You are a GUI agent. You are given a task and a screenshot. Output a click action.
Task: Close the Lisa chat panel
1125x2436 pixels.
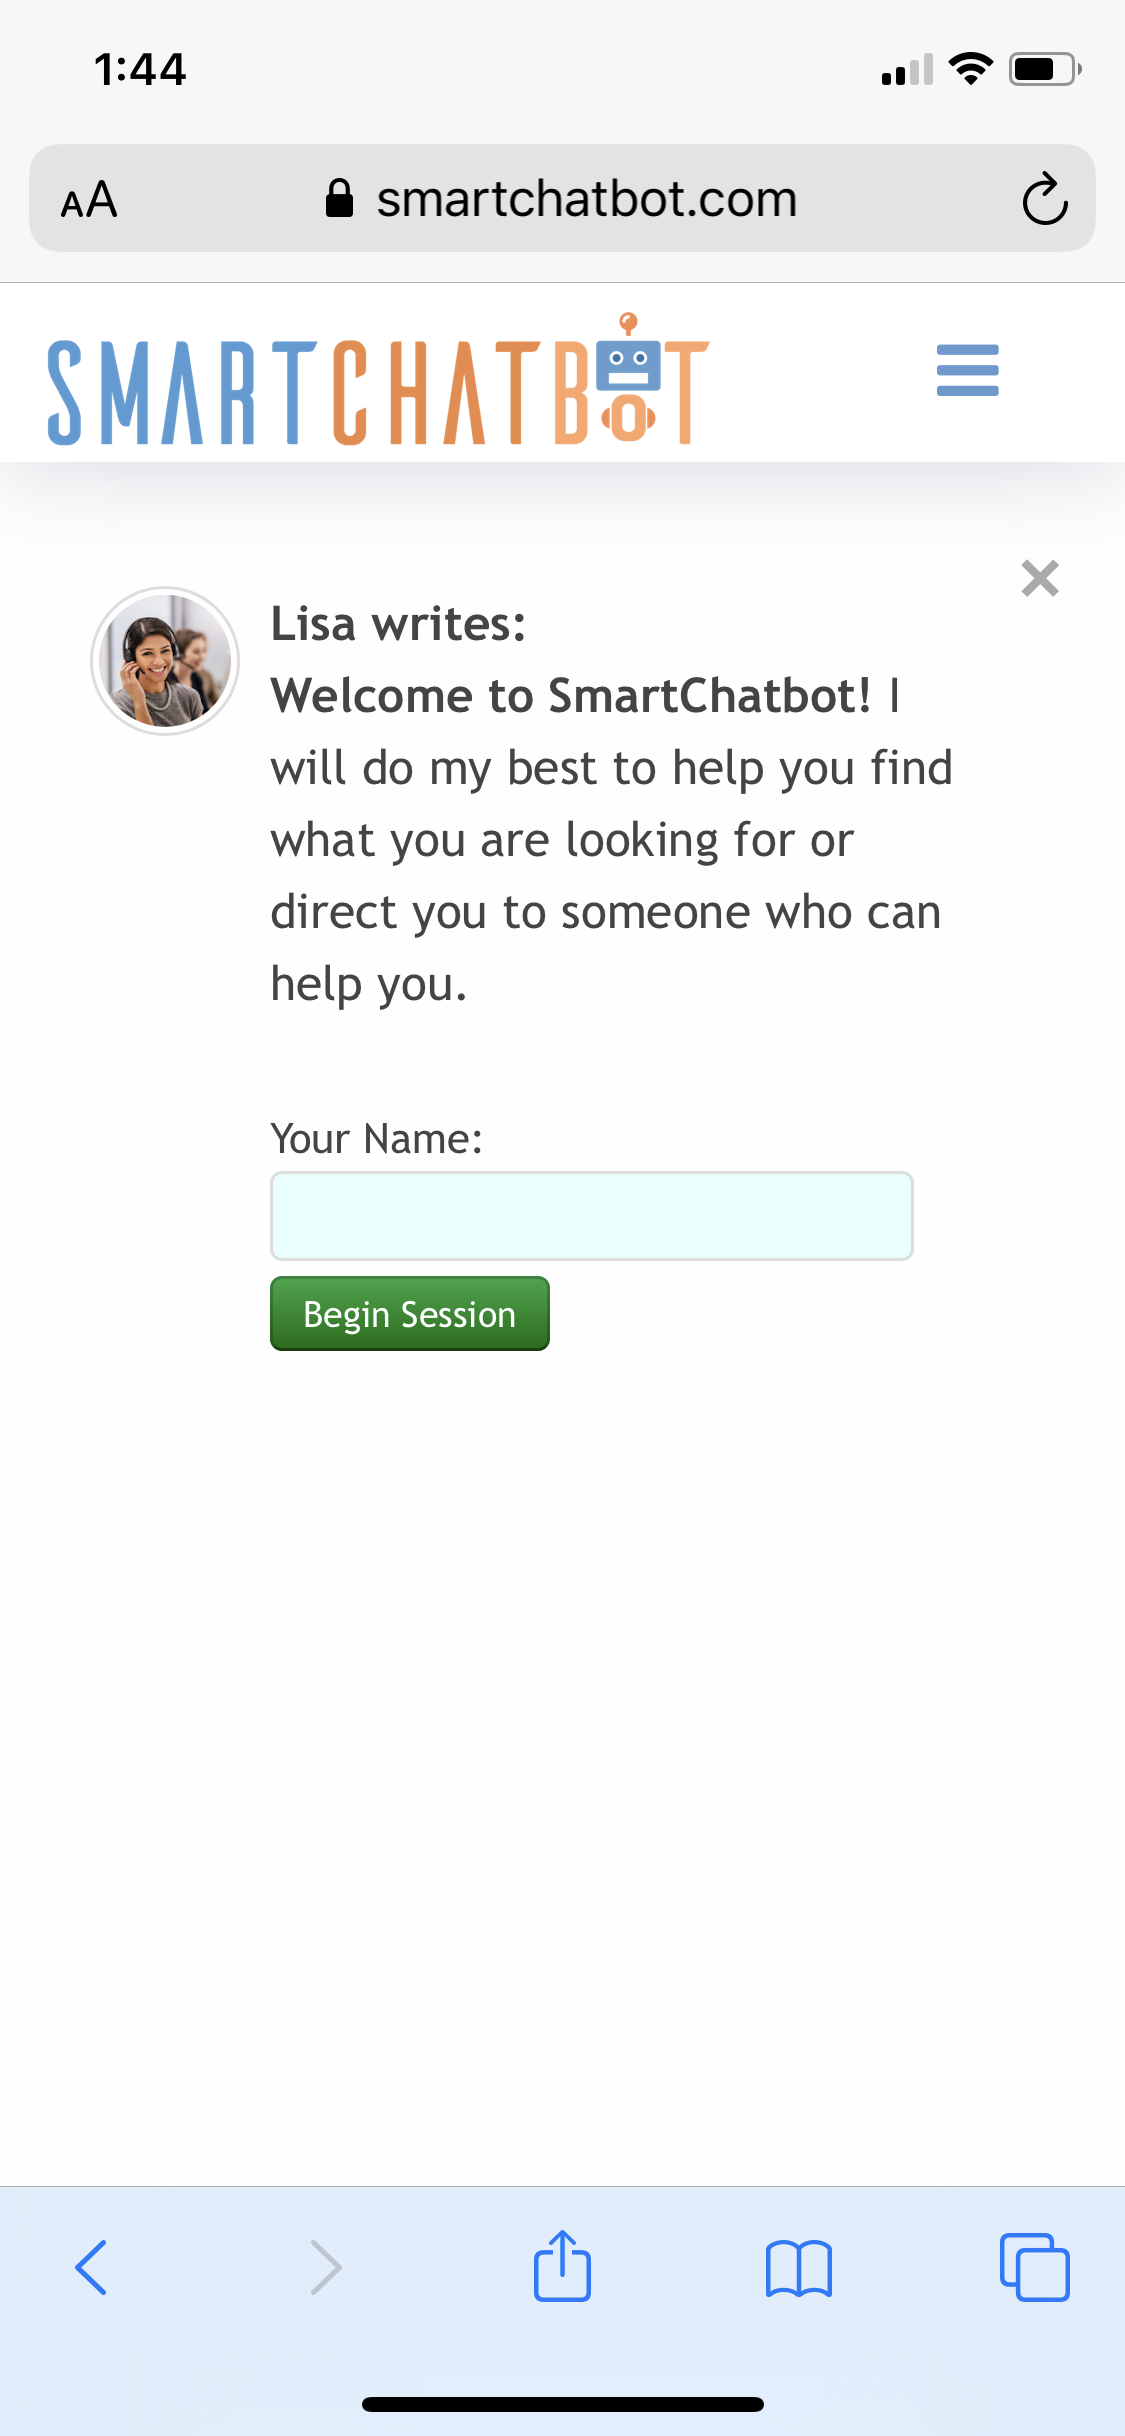coord(1040,578)
